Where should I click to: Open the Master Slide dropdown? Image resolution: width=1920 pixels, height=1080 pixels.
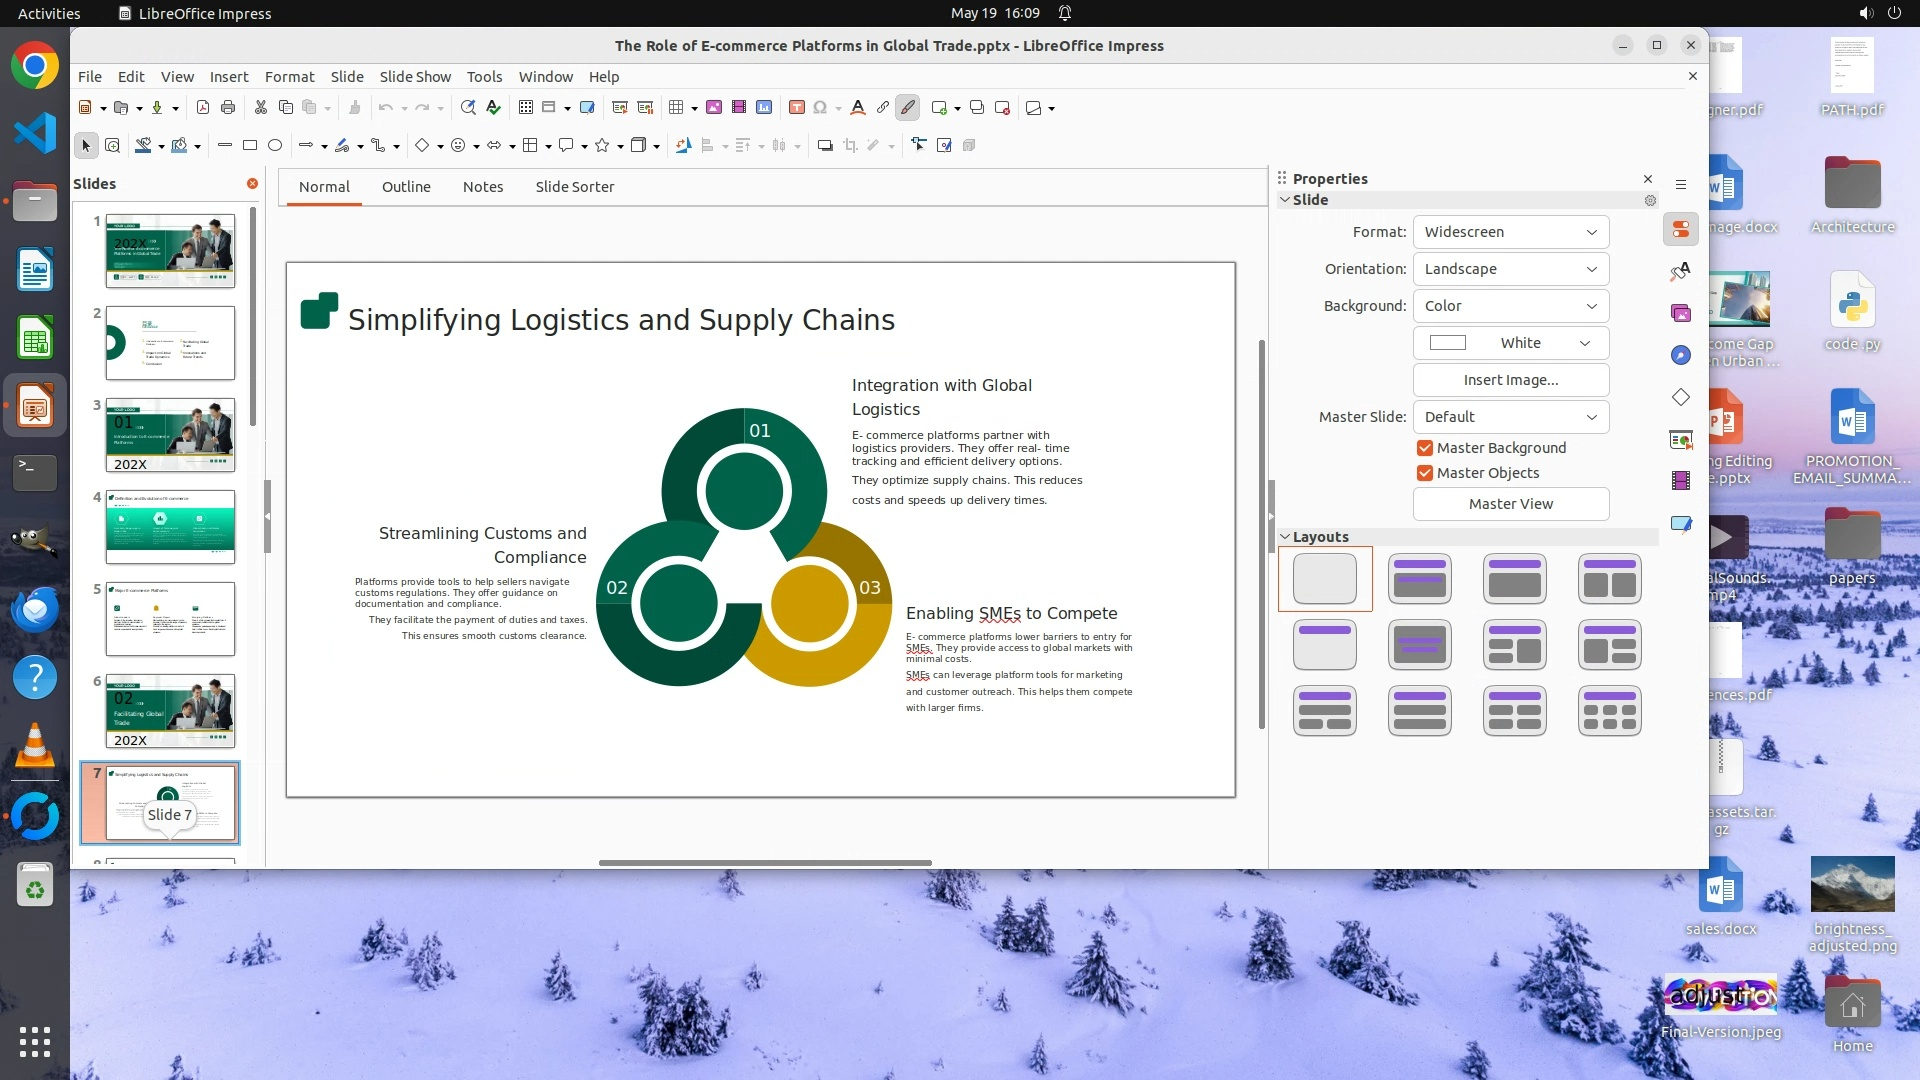pyautogui.click(x=1510, y=417)
